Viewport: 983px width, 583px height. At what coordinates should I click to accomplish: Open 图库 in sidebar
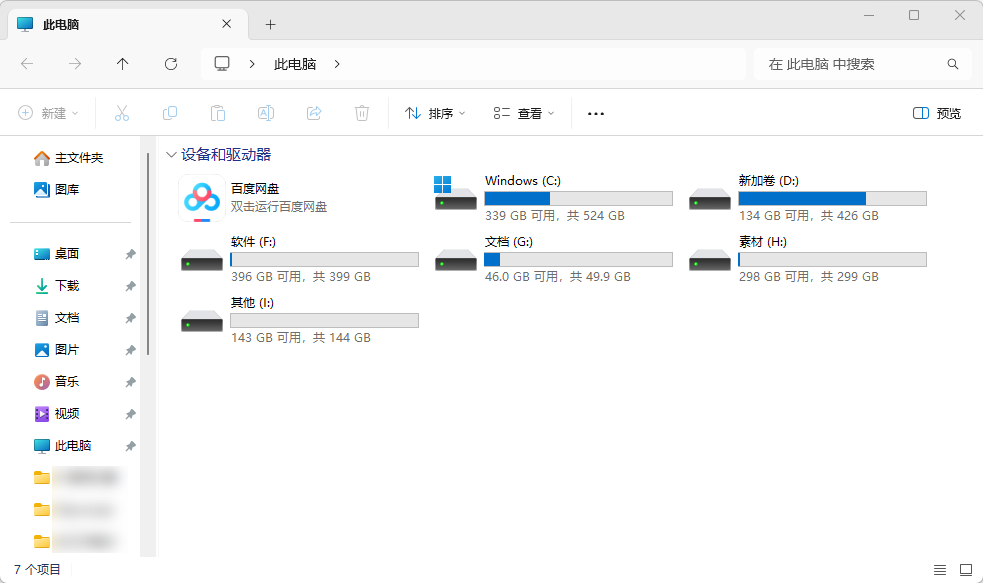point(56,189)
